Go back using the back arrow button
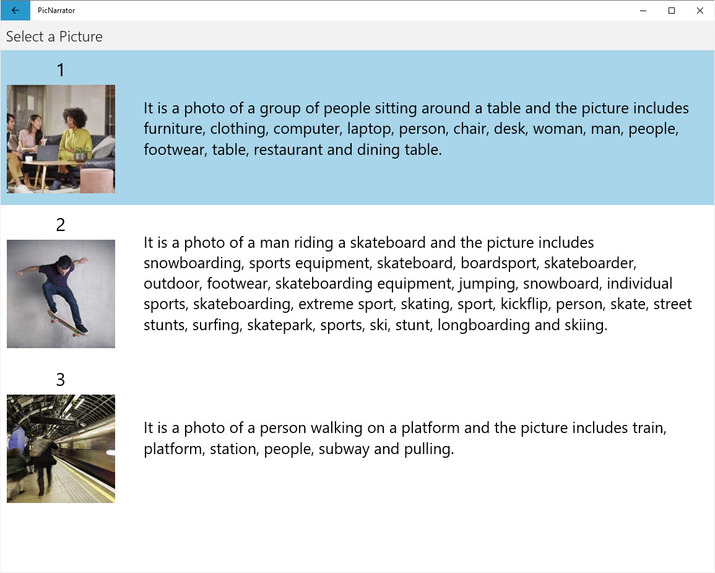The height and width of the screenshot is (573, 715). pos(15,10)
